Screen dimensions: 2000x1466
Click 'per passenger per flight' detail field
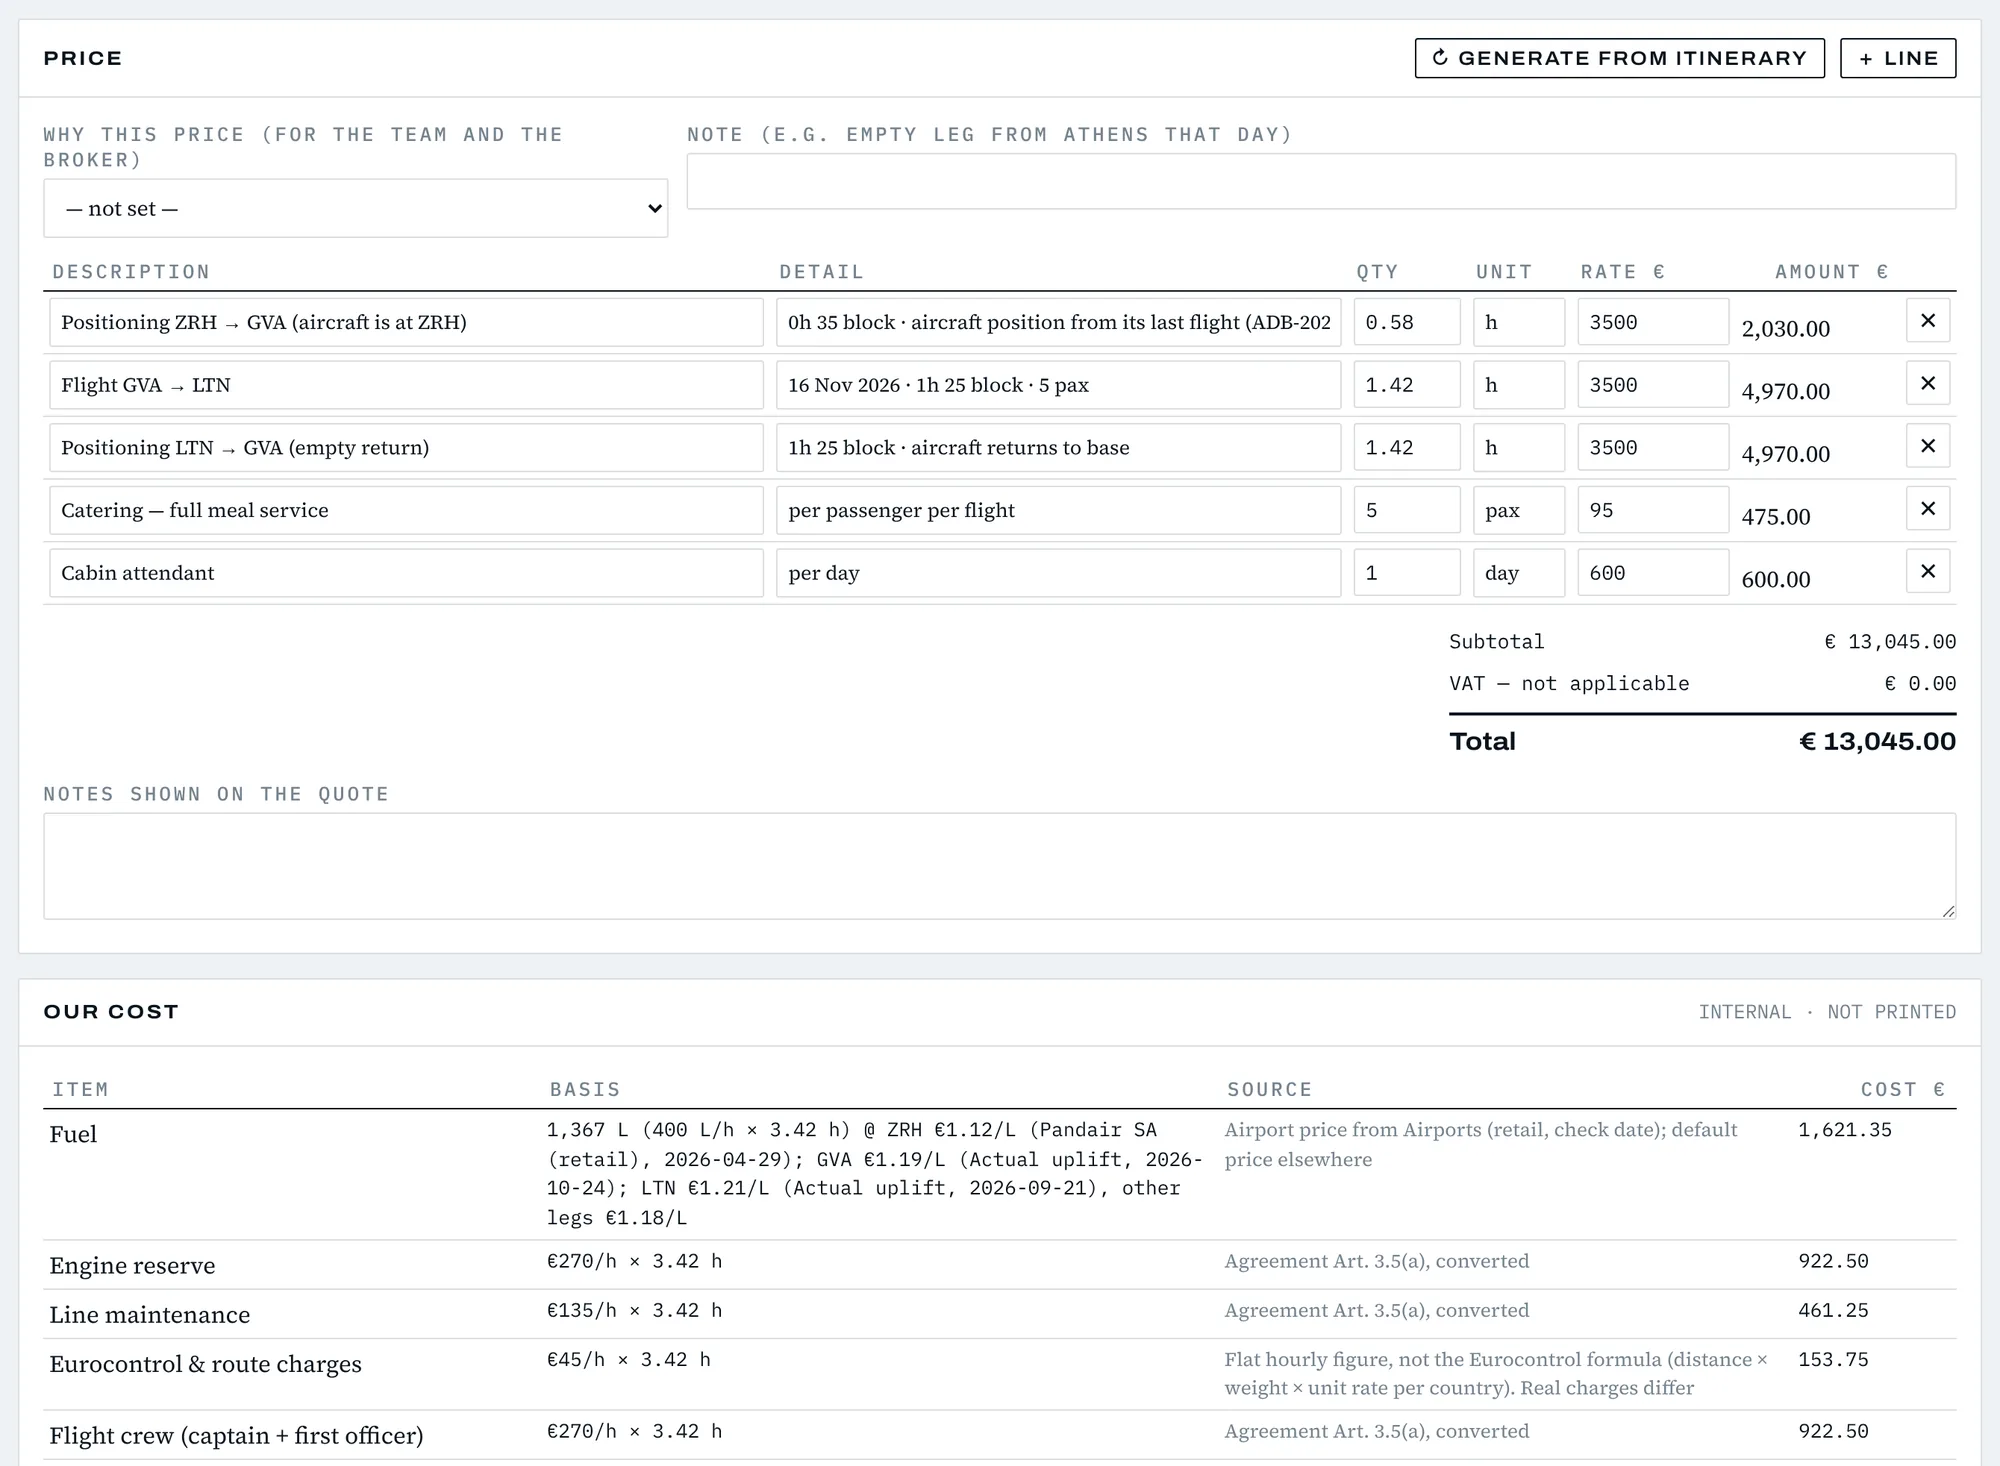click(1058, 510)
